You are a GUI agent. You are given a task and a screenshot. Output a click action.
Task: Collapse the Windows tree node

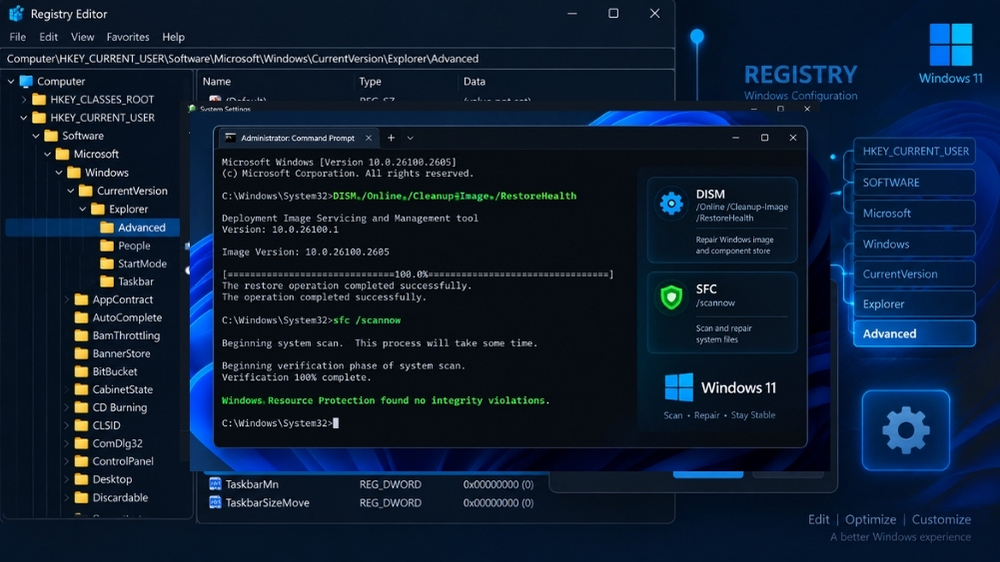point(59,173)
